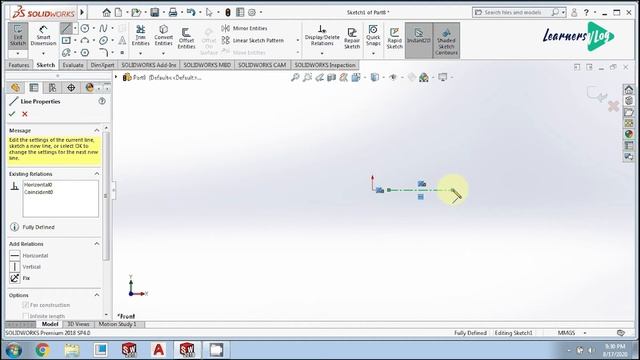640x360 pixels.
Task: Collapse the Add Relations section
Action: pyautogui.click(x=97, y=244)
